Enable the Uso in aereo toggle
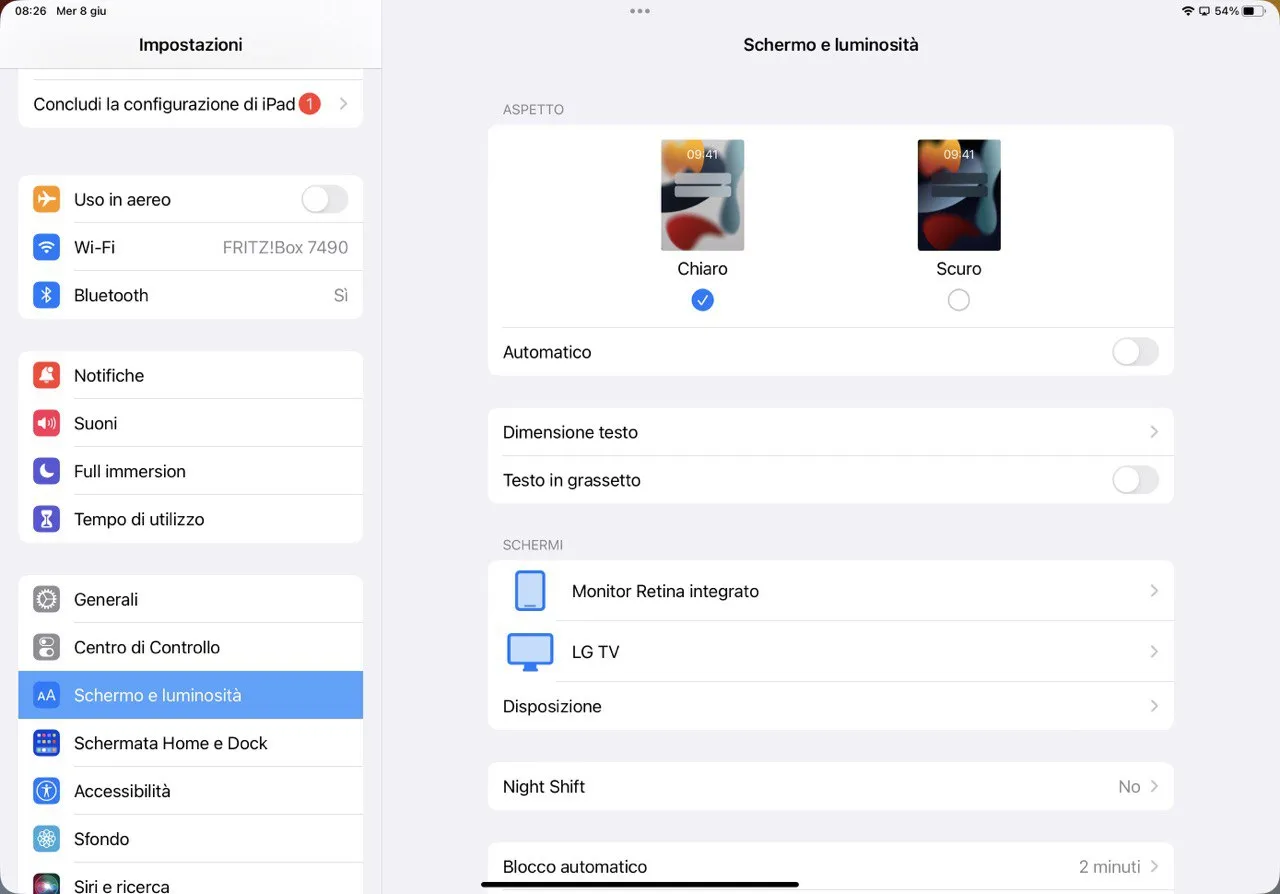This screenshot has height=894, width=1280. 324,199
